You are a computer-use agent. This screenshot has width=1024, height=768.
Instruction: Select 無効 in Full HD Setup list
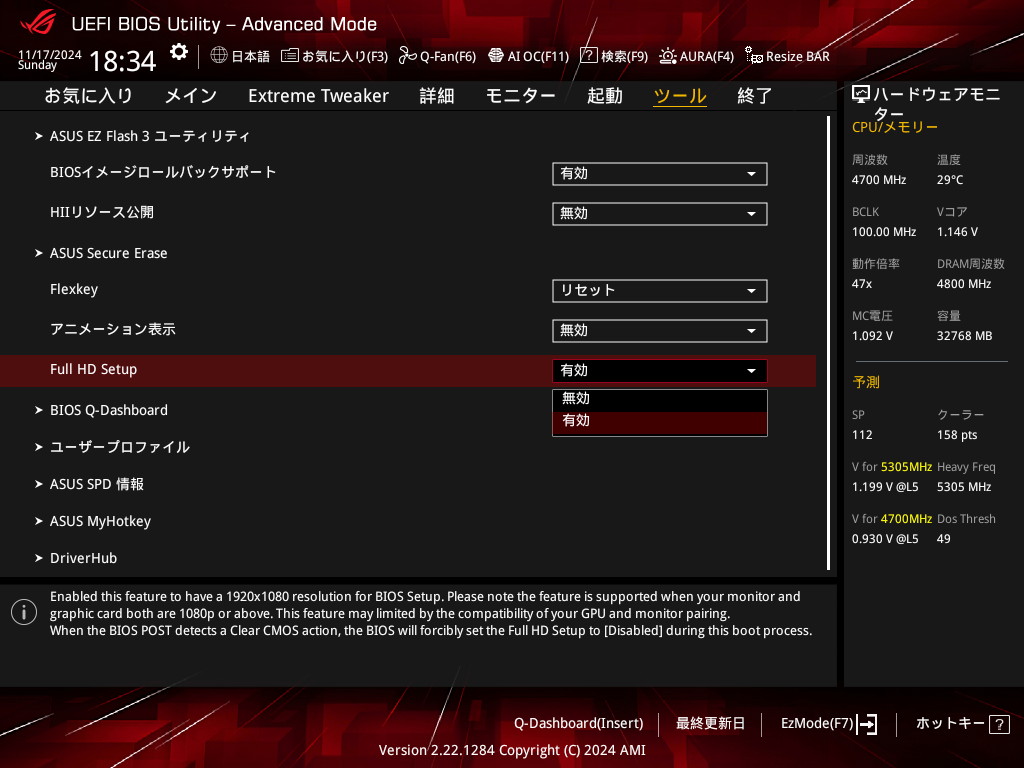coord(660,399)
